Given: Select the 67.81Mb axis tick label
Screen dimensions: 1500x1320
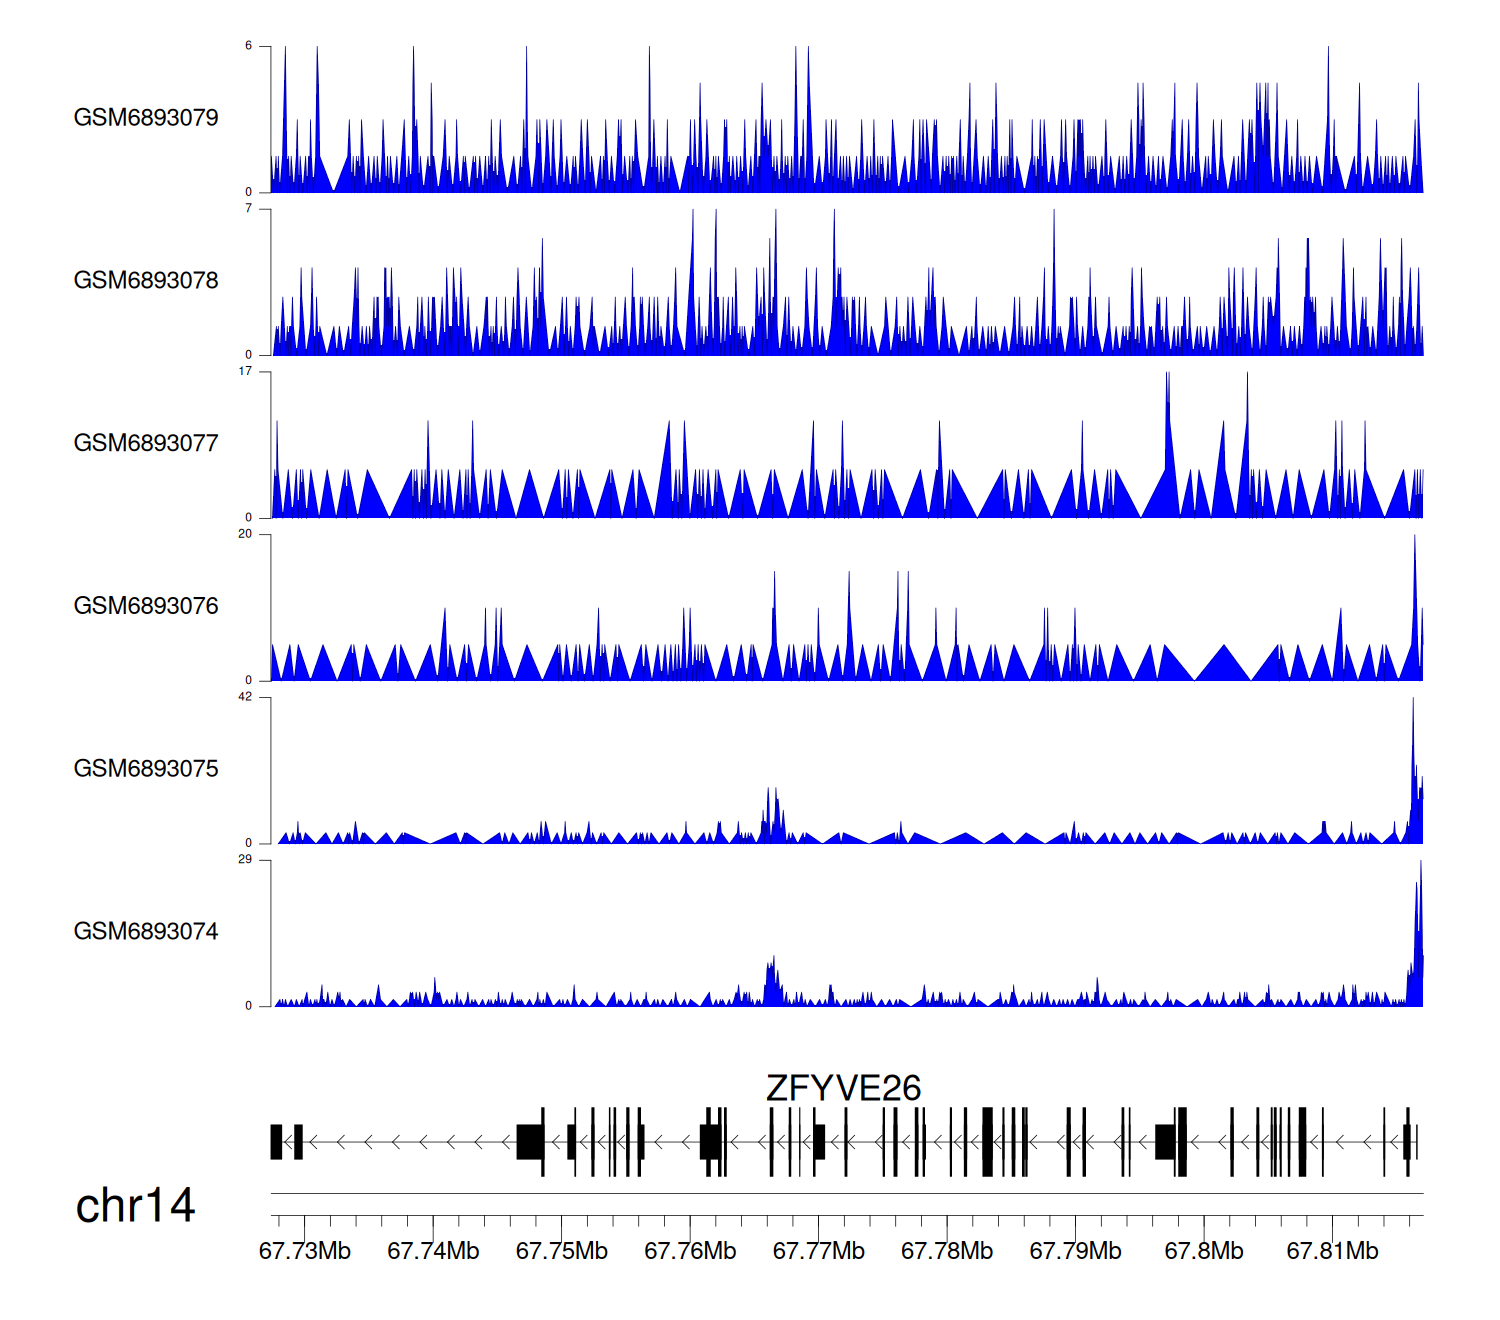Looking at the screenshot, I should coord(1332,1251).
